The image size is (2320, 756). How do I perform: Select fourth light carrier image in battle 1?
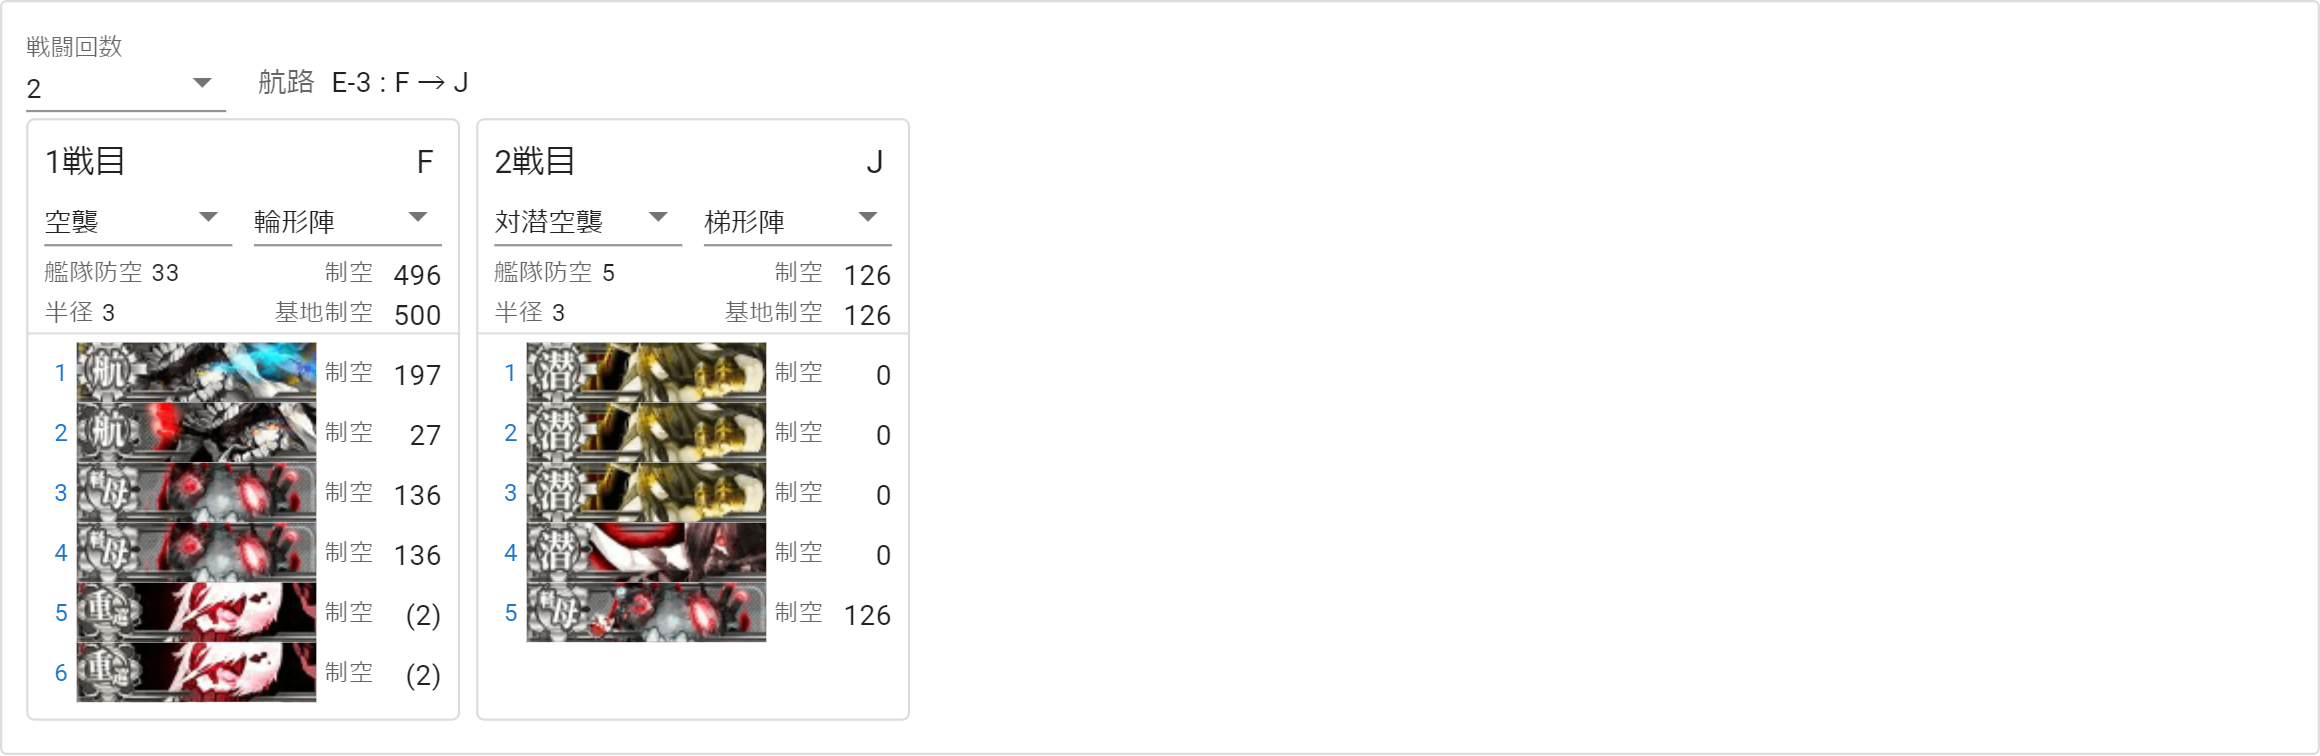(196, 552)
